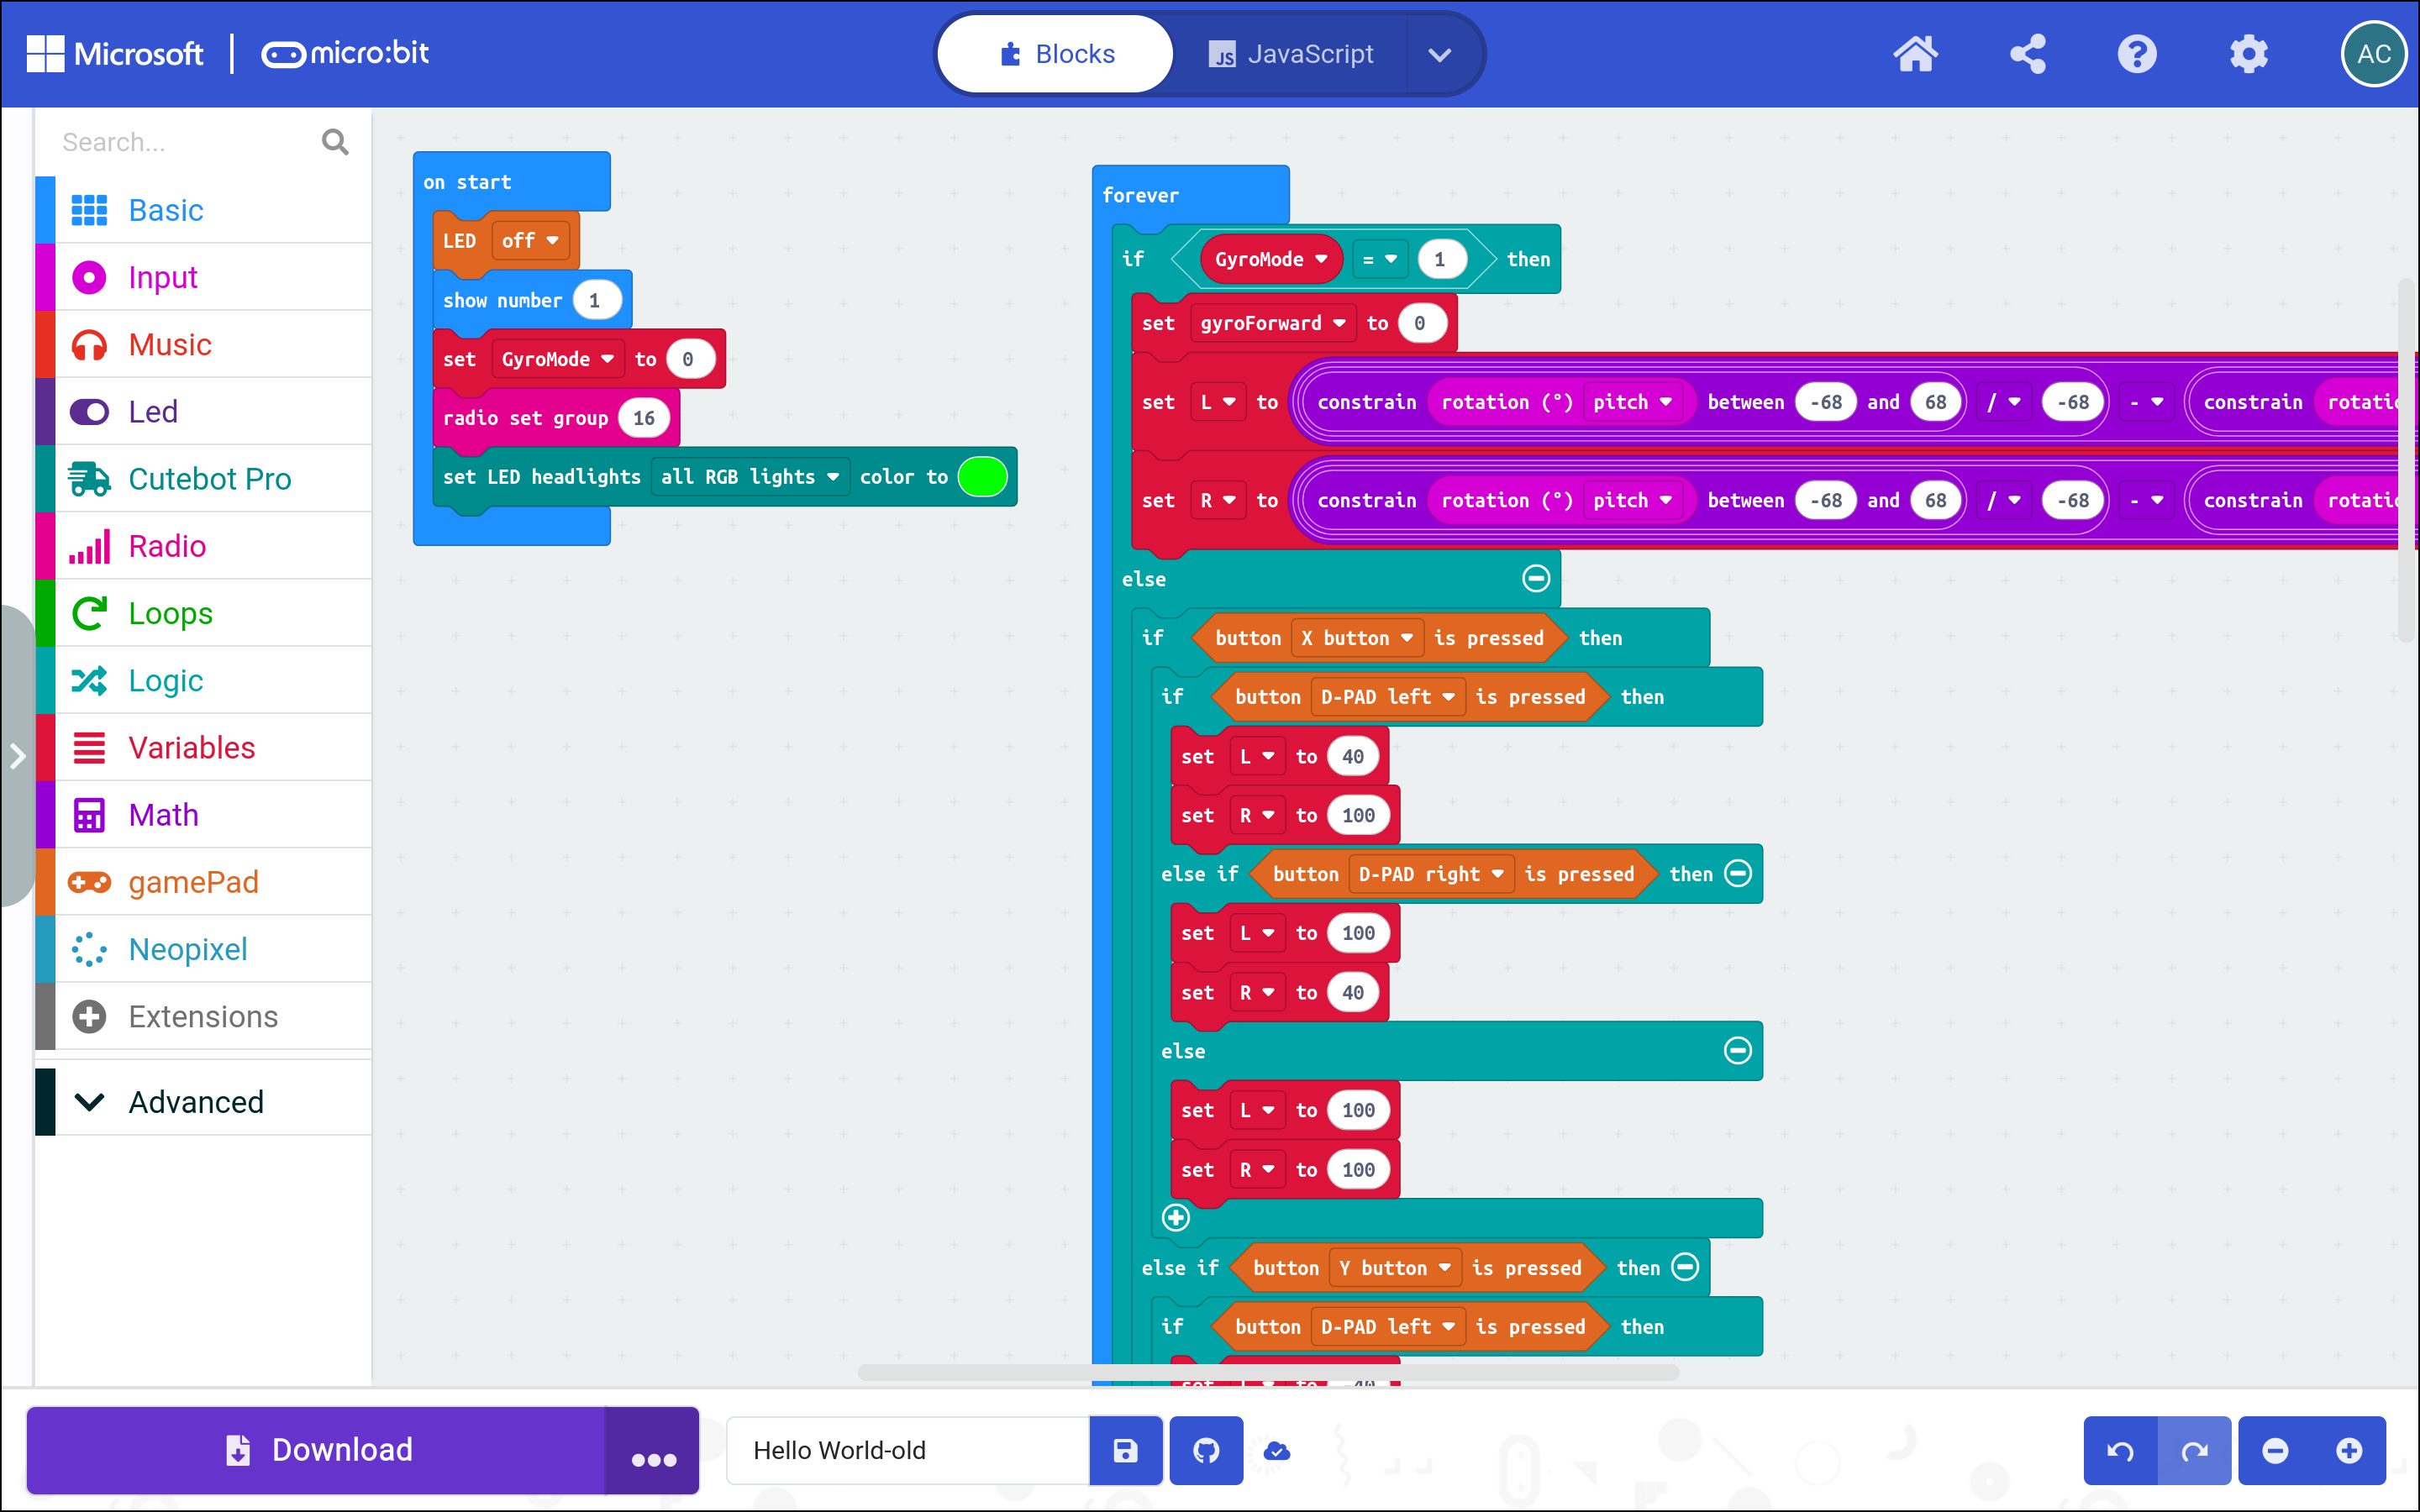2420x1512 pixels.
Task: Focus the toolbox Search field
Action: (x=185, y=142)
